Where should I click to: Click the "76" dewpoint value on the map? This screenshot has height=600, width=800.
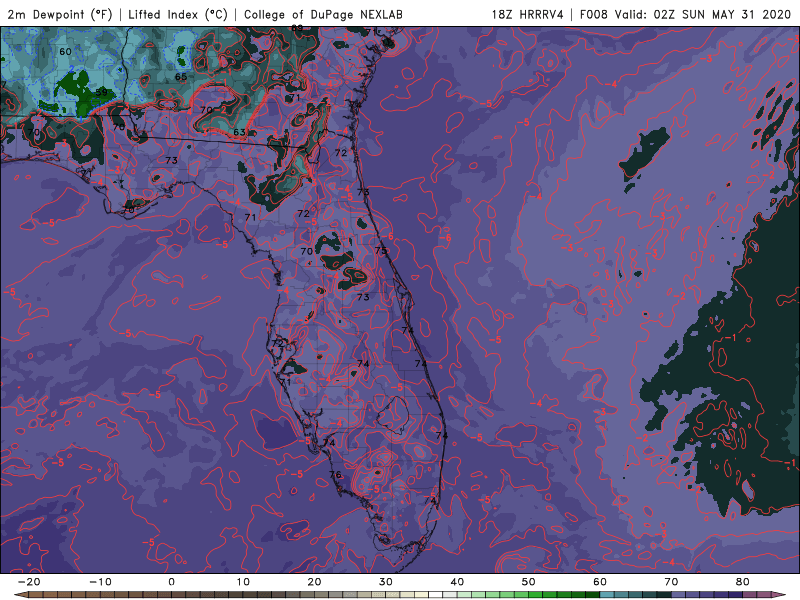(x=335, y=474)
